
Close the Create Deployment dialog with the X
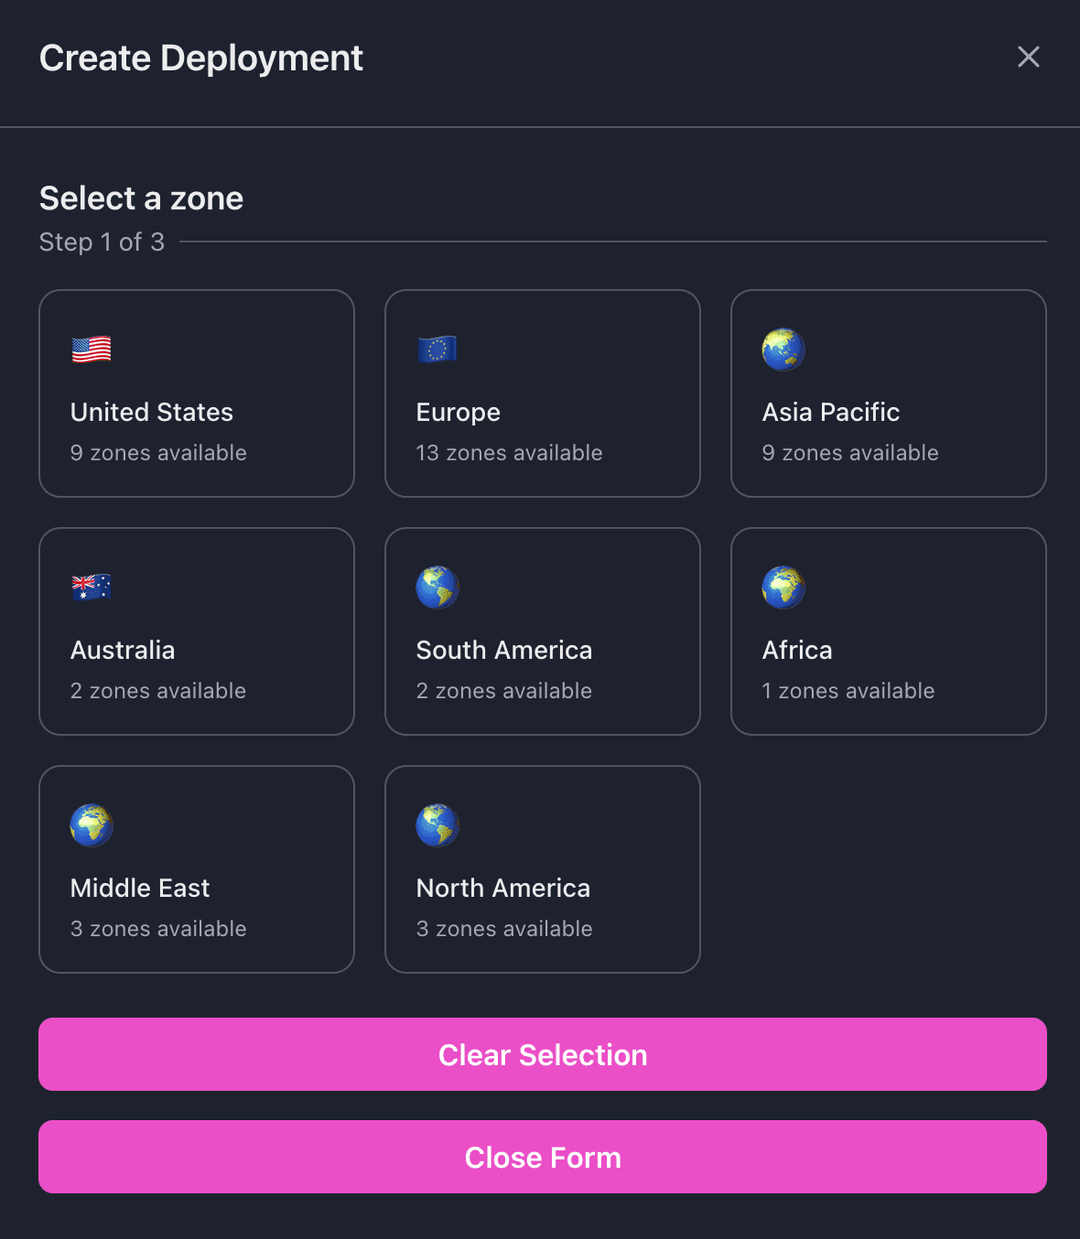coord(1028,57)
